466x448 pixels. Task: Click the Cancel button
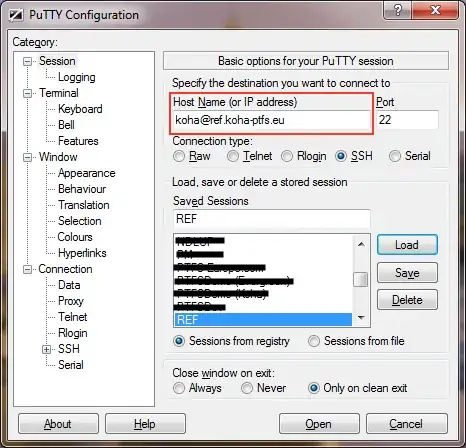406,424
